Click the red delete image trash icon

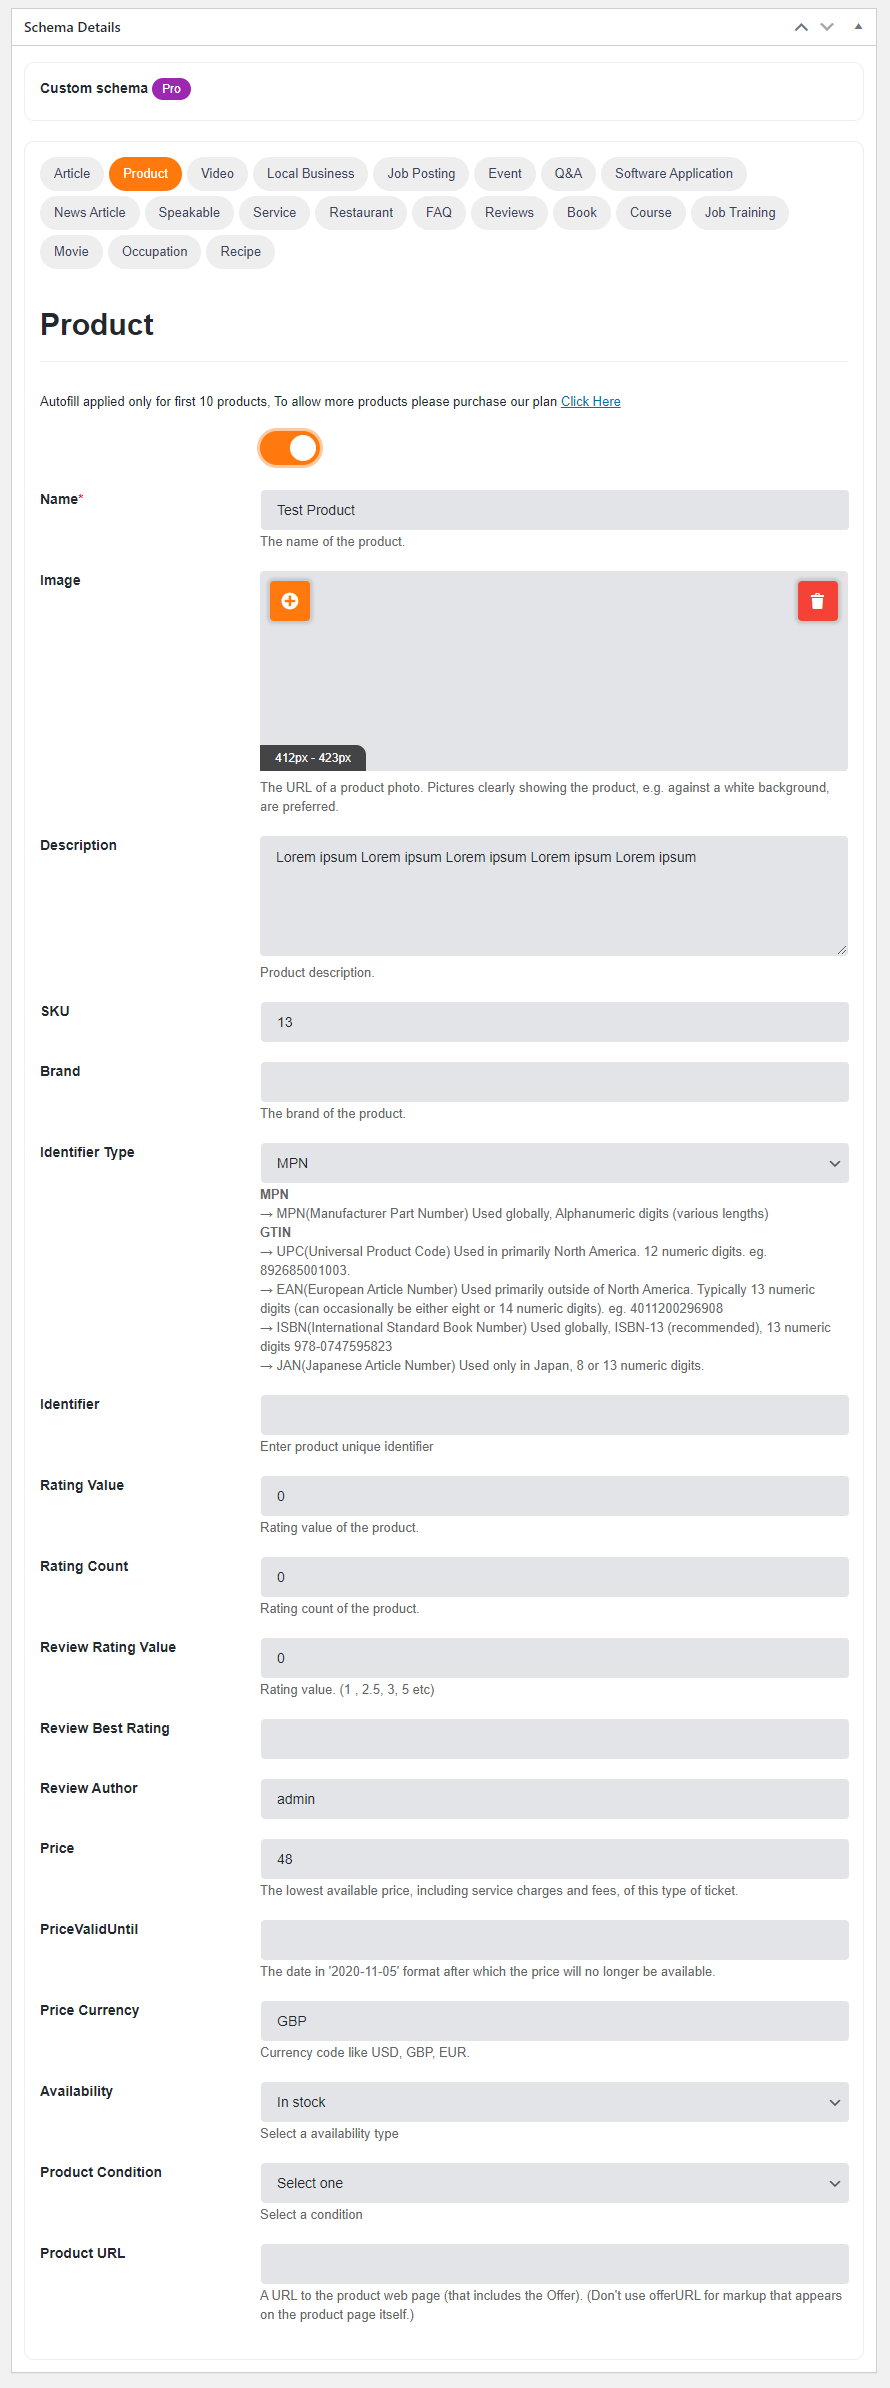point(817,601)
